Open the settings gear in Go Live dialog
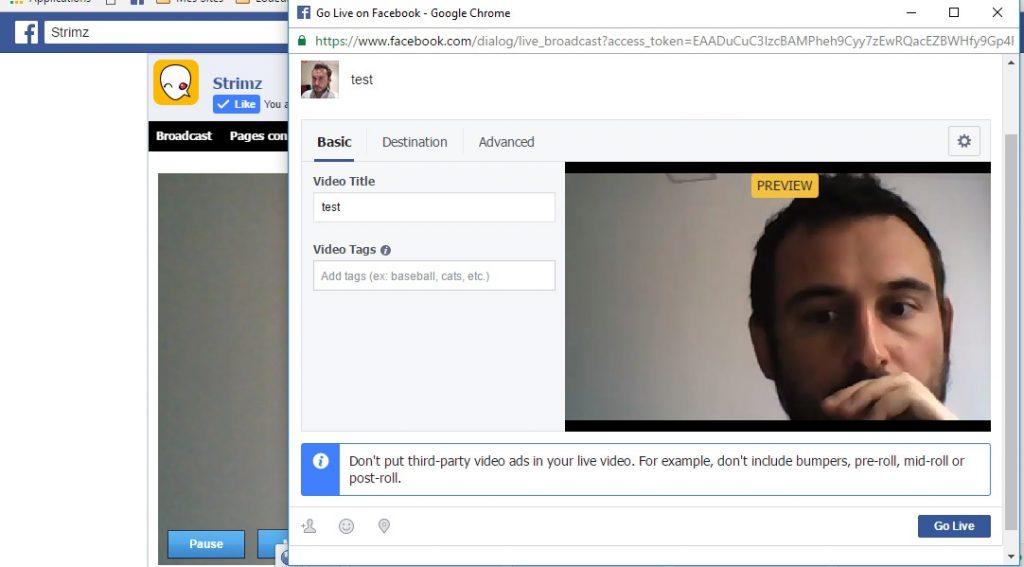1024x567 pixels. tap(964, 141)
